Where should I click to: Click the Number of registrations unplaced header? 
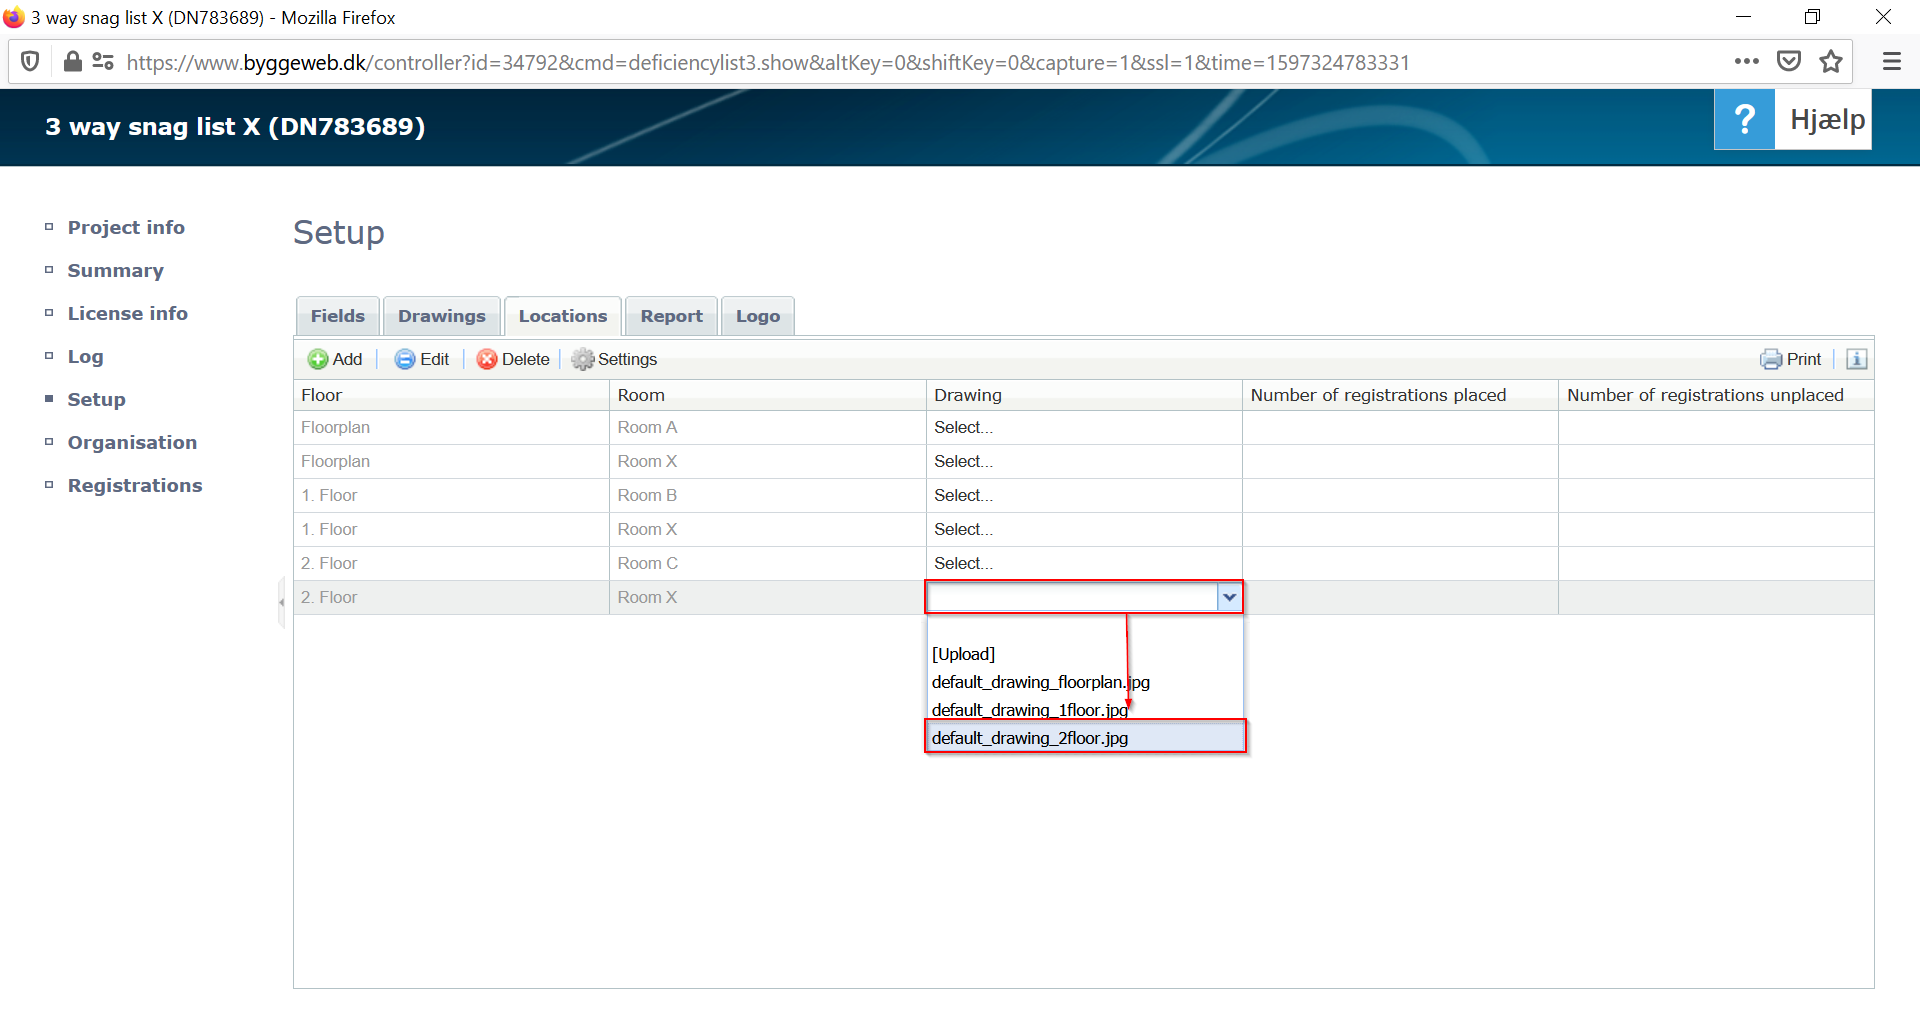(x=1716, y=395)
